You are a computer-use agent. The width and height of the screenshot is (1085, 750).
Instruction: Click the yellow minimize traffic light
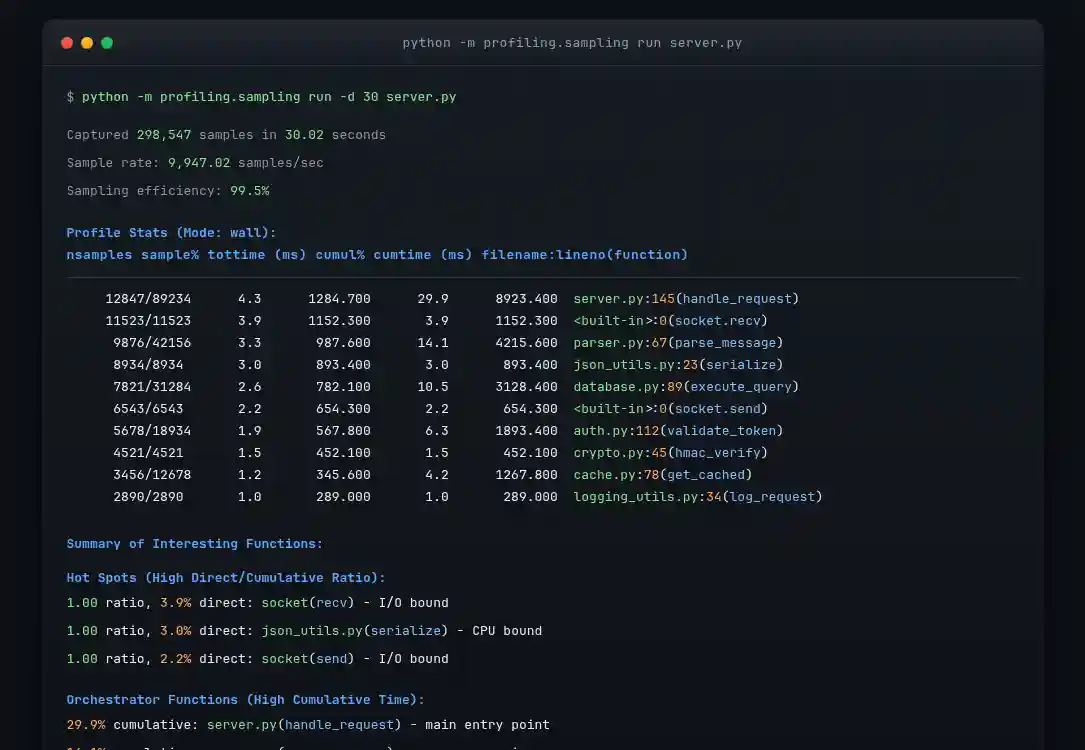tap(86, 43)
